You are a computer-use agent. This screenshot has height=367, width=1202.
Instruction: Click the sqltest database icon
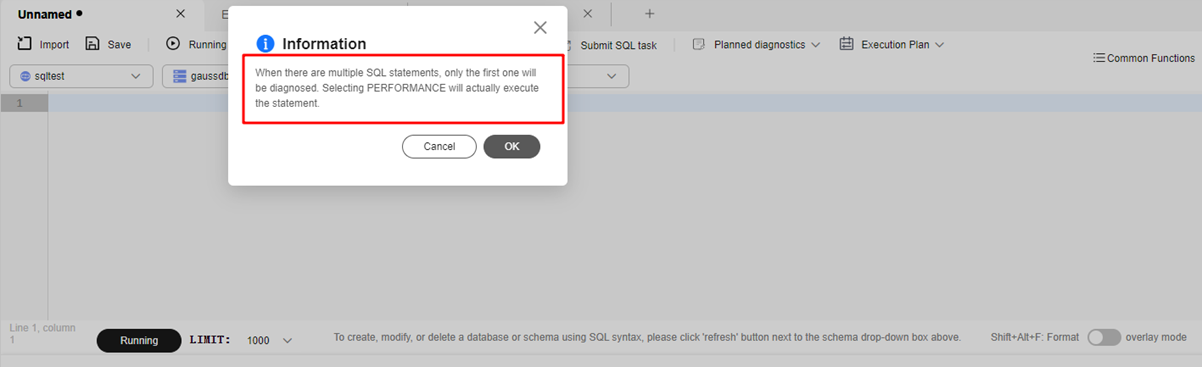pos(25,76)
